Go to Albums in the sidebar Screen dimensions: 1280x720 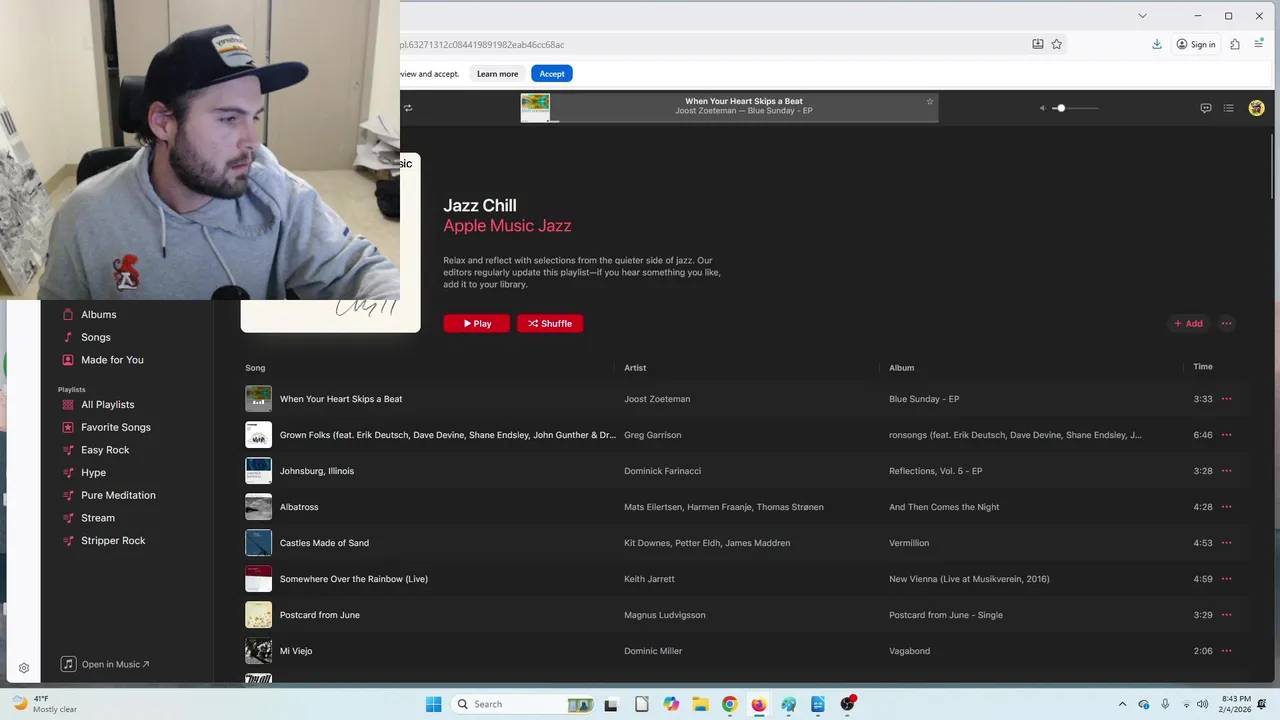coord(99,314)
